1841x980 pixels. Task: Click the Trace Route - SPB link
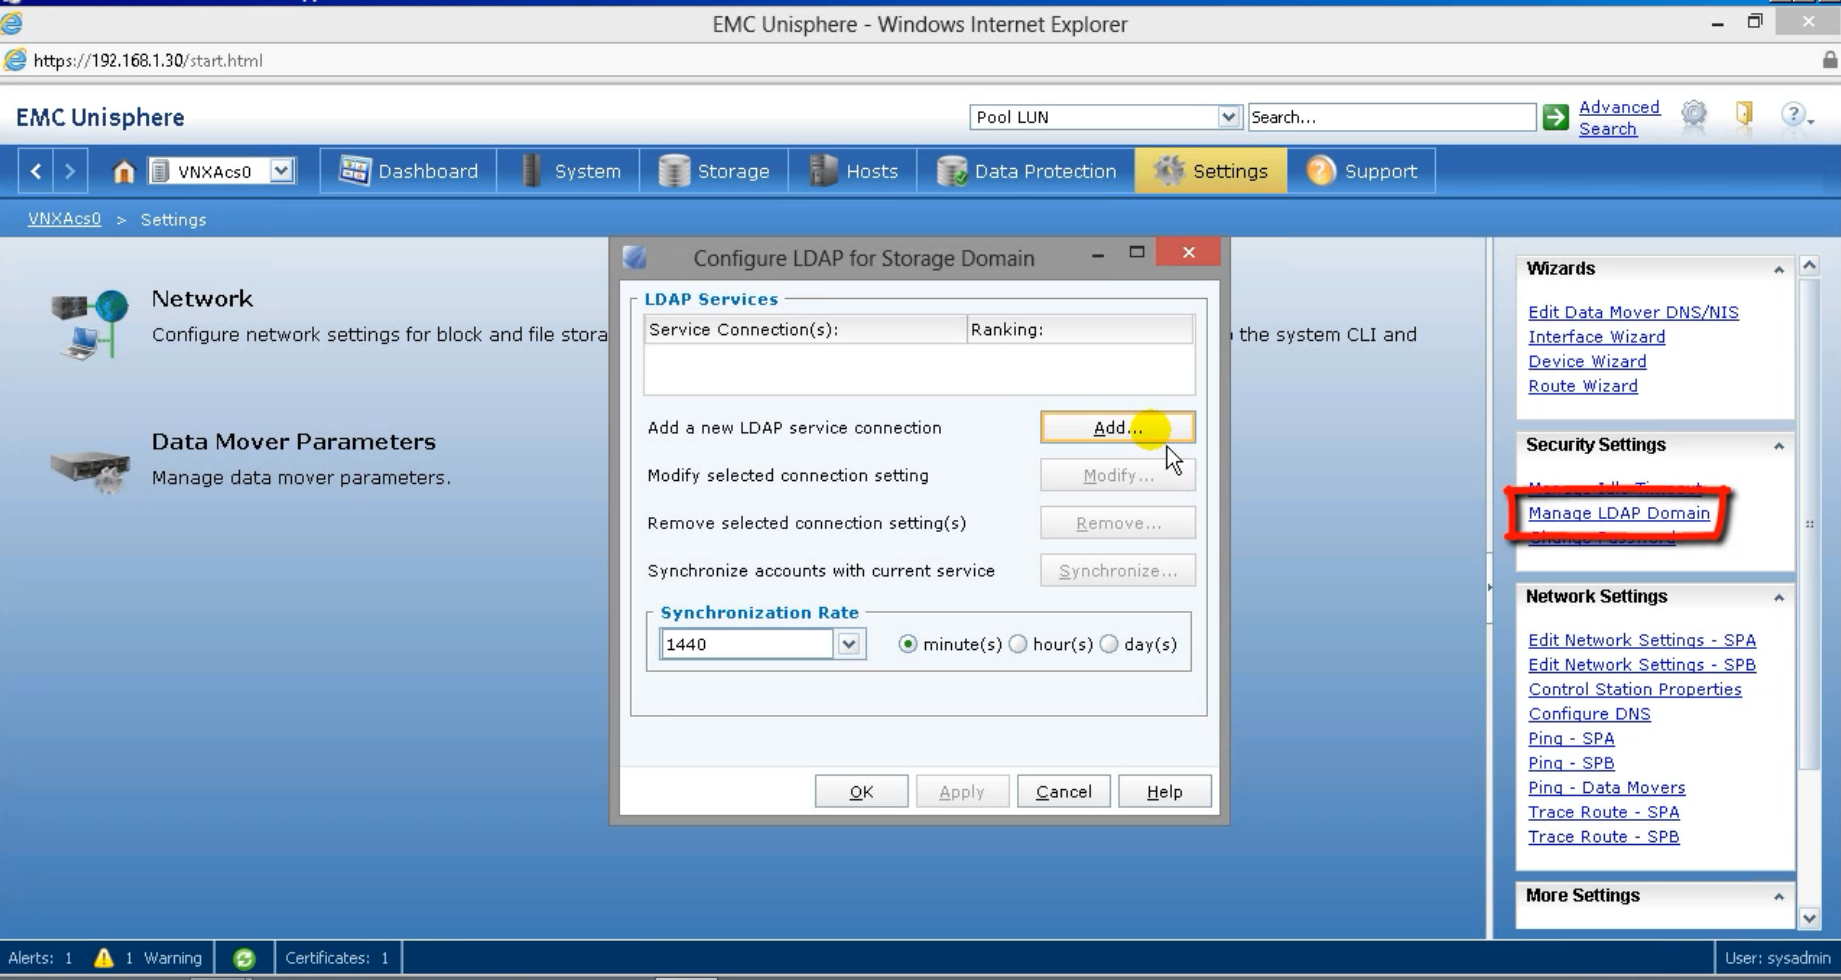tap(1603, 837)
